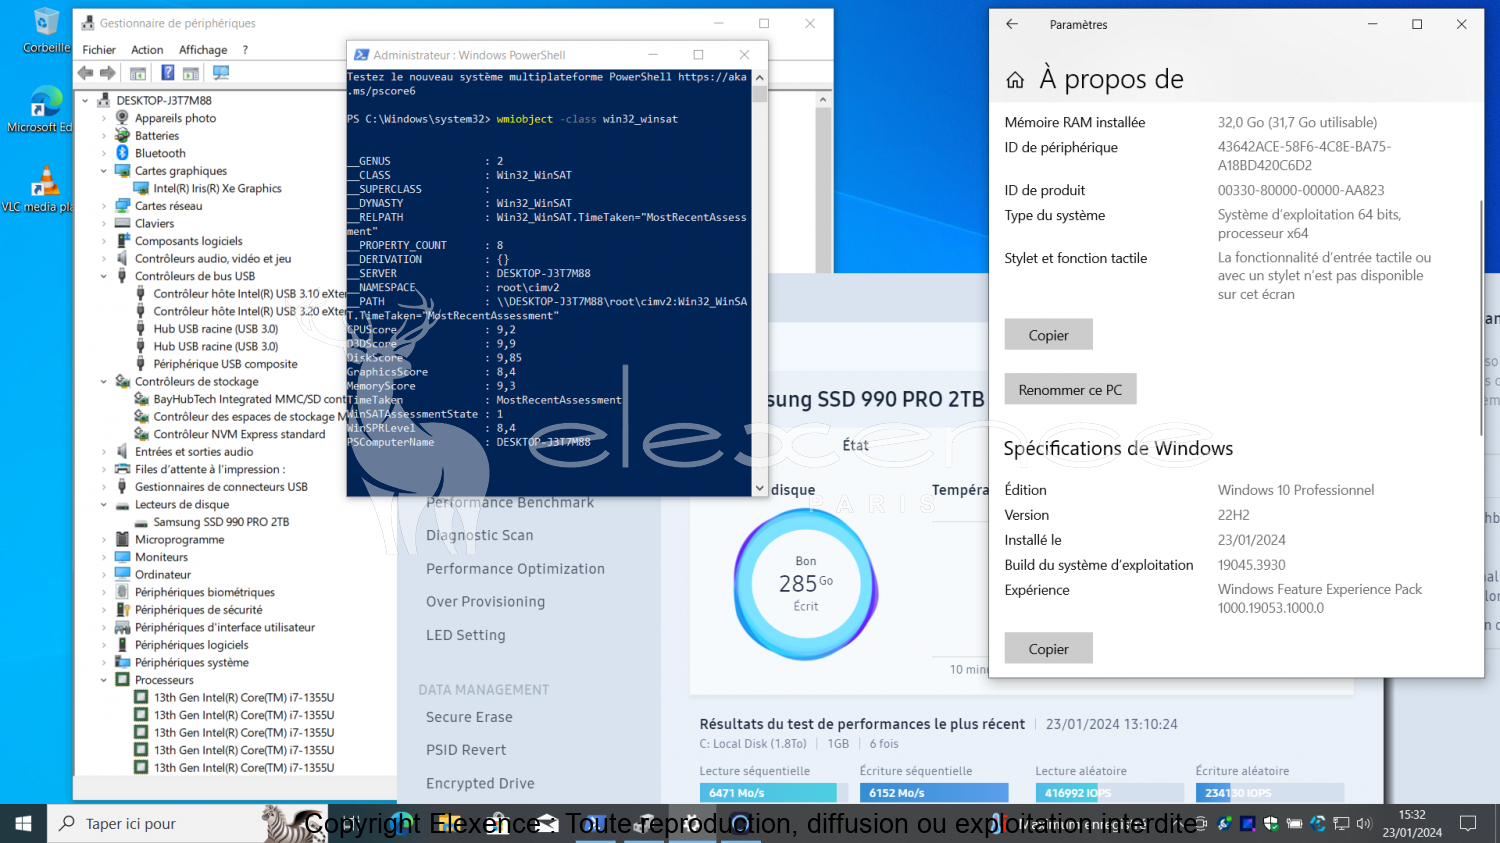Open the Windows Start button
This screenshot has height=843, width=1500.
coord(23,823)
